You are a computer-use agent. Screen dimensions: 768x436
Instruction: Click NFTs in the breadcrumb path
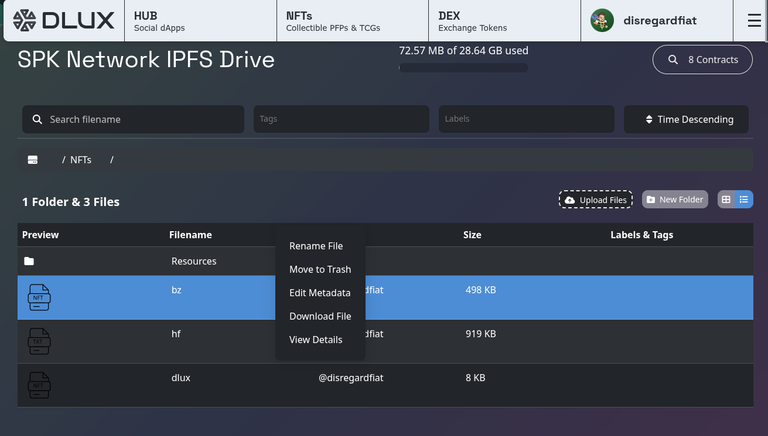(81, 160)
